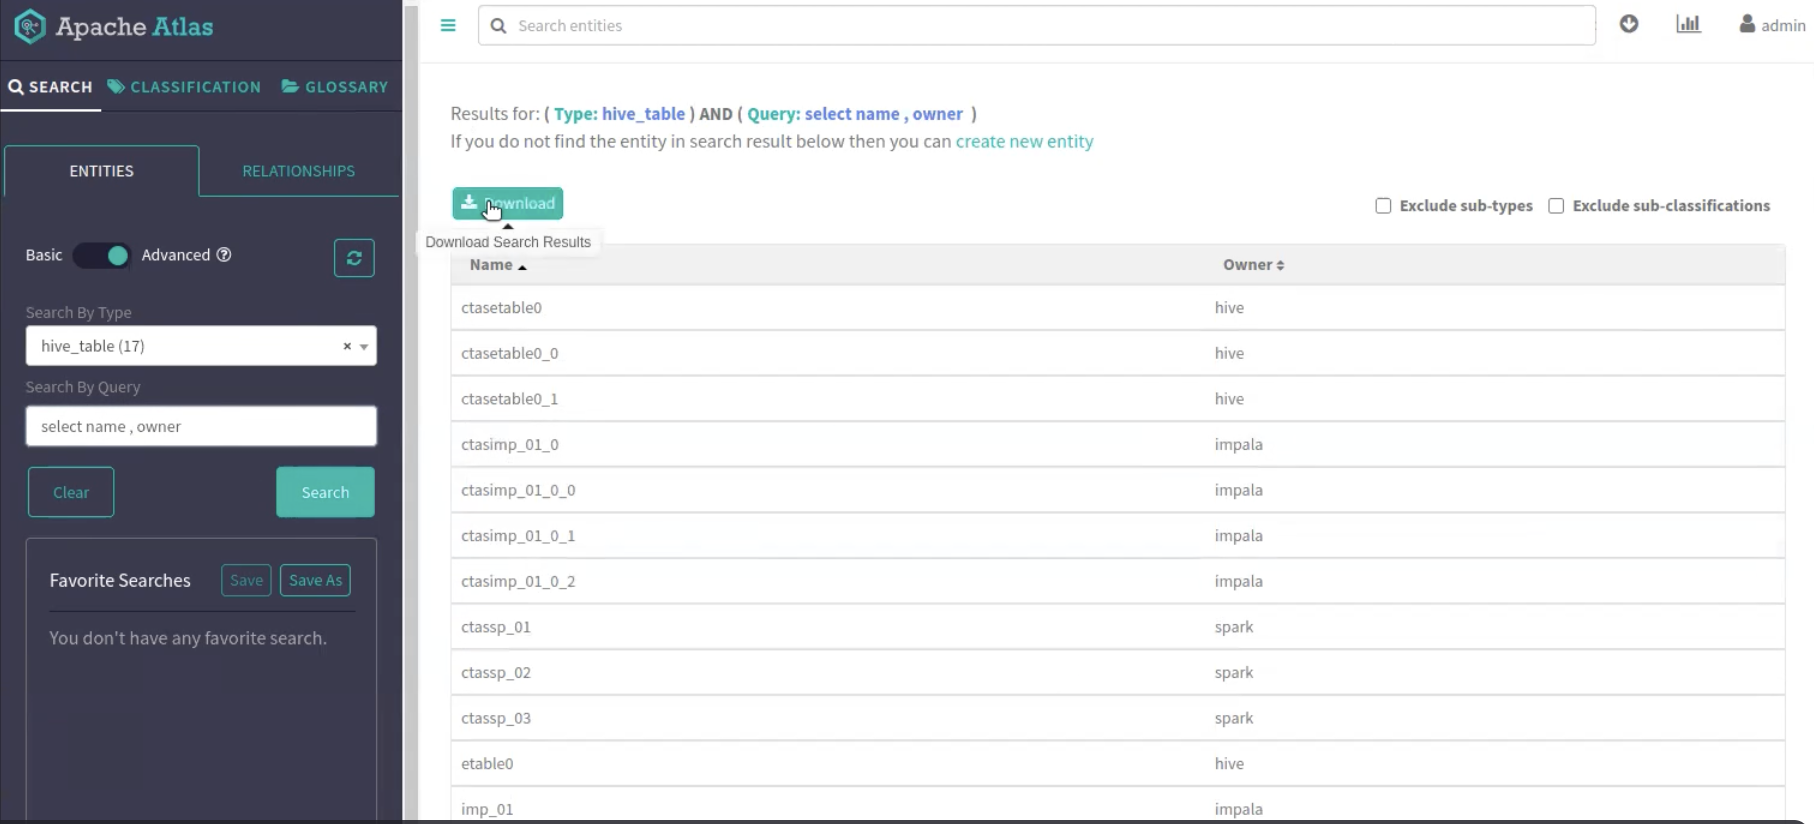Click the Apache Atlas logo icon
The height and width of the screenshot is (824, 1814).
click(30, 26)
